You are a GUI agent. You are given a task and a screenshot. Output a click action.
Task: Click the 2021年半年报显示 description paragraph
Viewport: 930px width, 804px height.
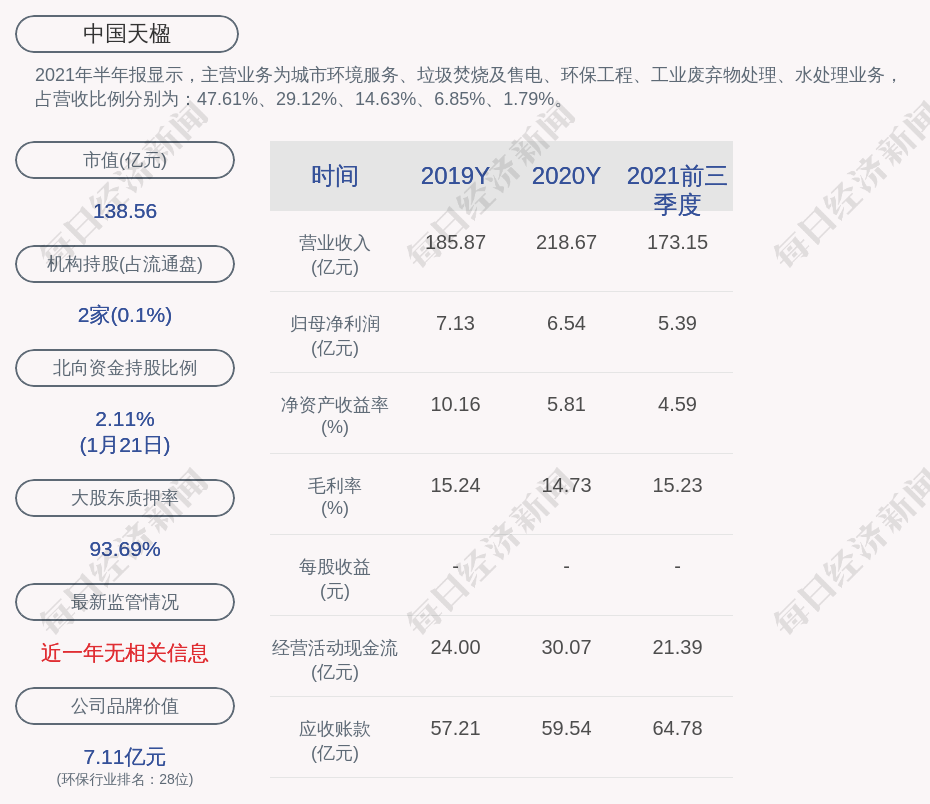(x=467, y=87)
